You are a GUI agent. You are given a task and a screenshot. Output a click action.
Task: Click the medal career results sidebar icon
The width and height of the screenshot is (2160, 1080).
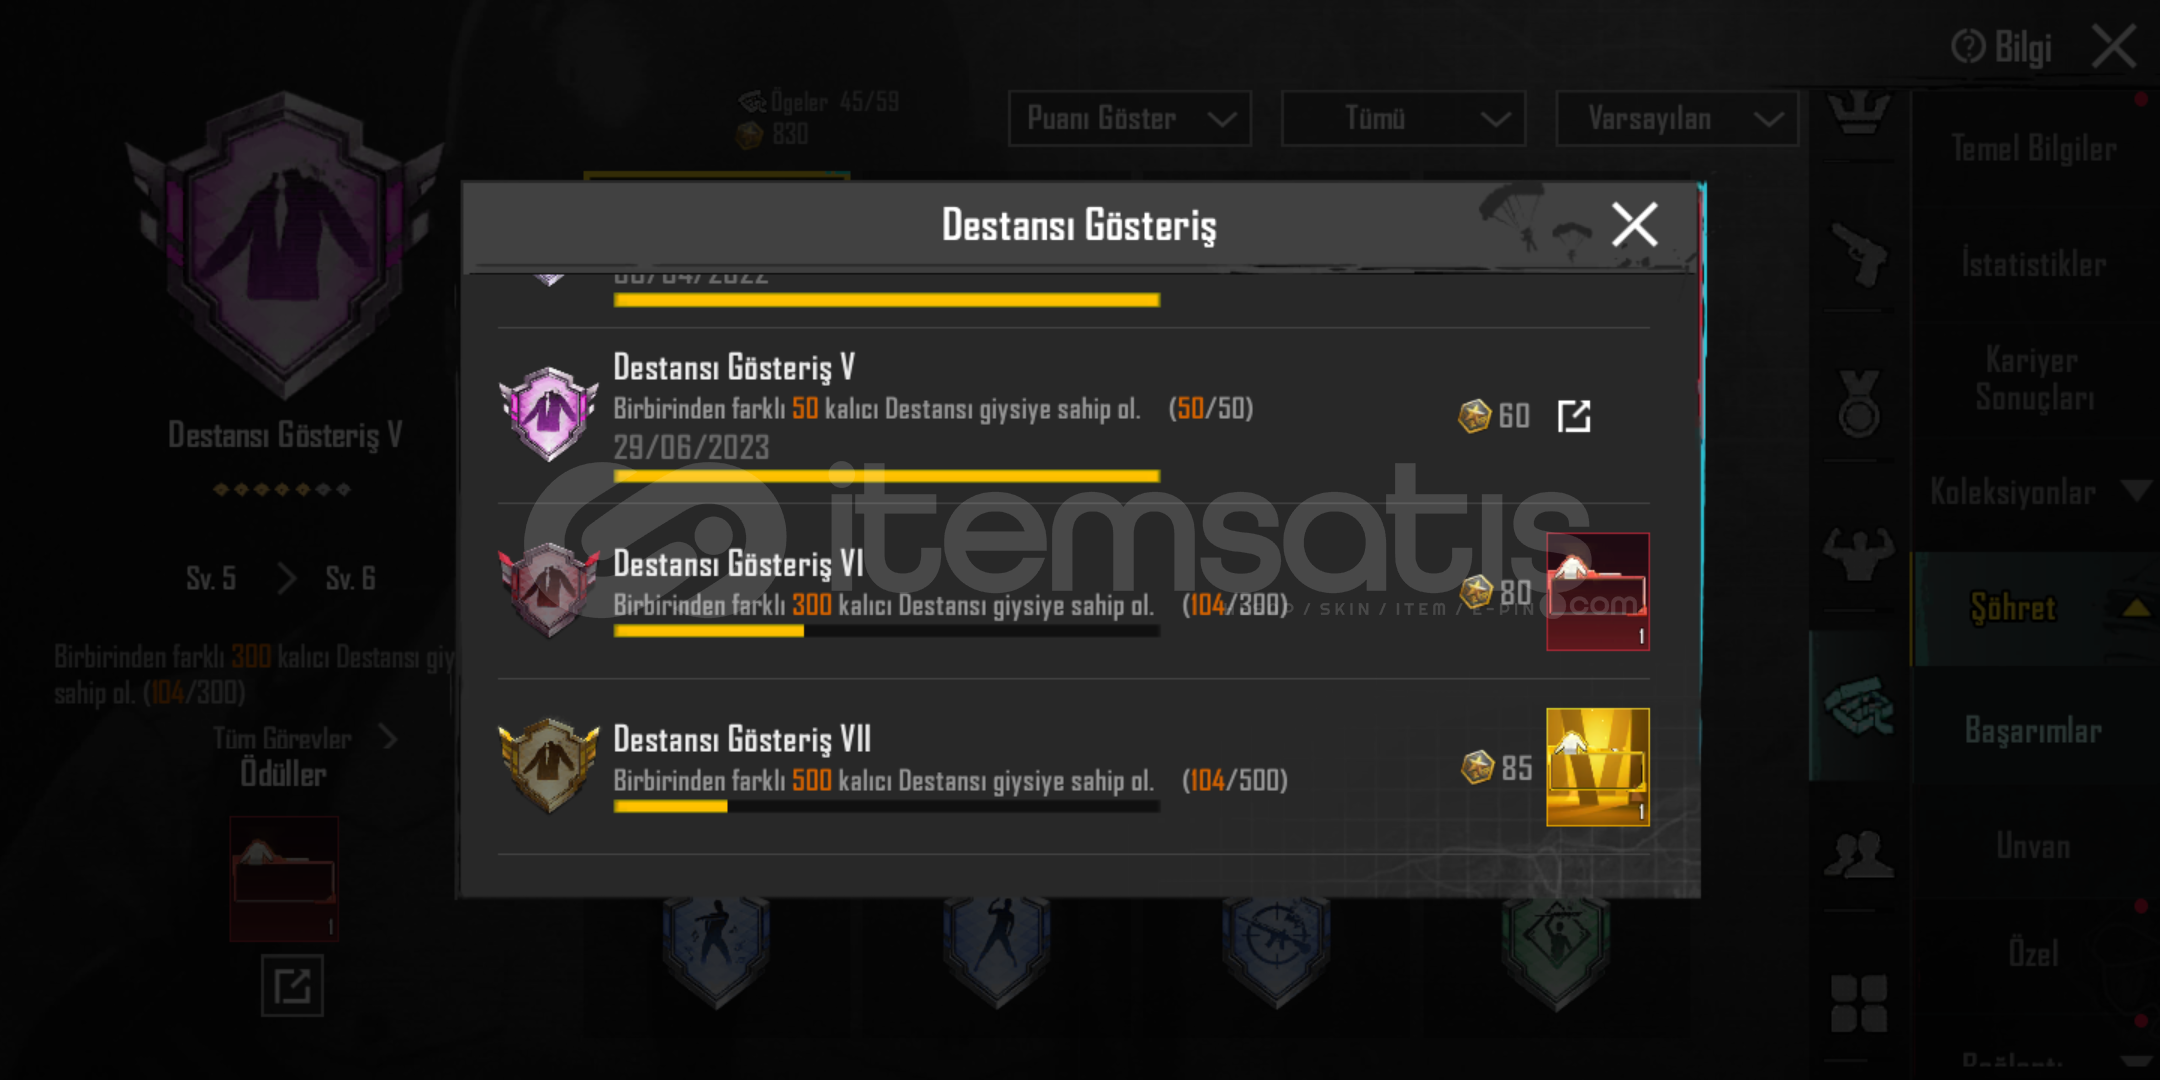pos(1859,403)
